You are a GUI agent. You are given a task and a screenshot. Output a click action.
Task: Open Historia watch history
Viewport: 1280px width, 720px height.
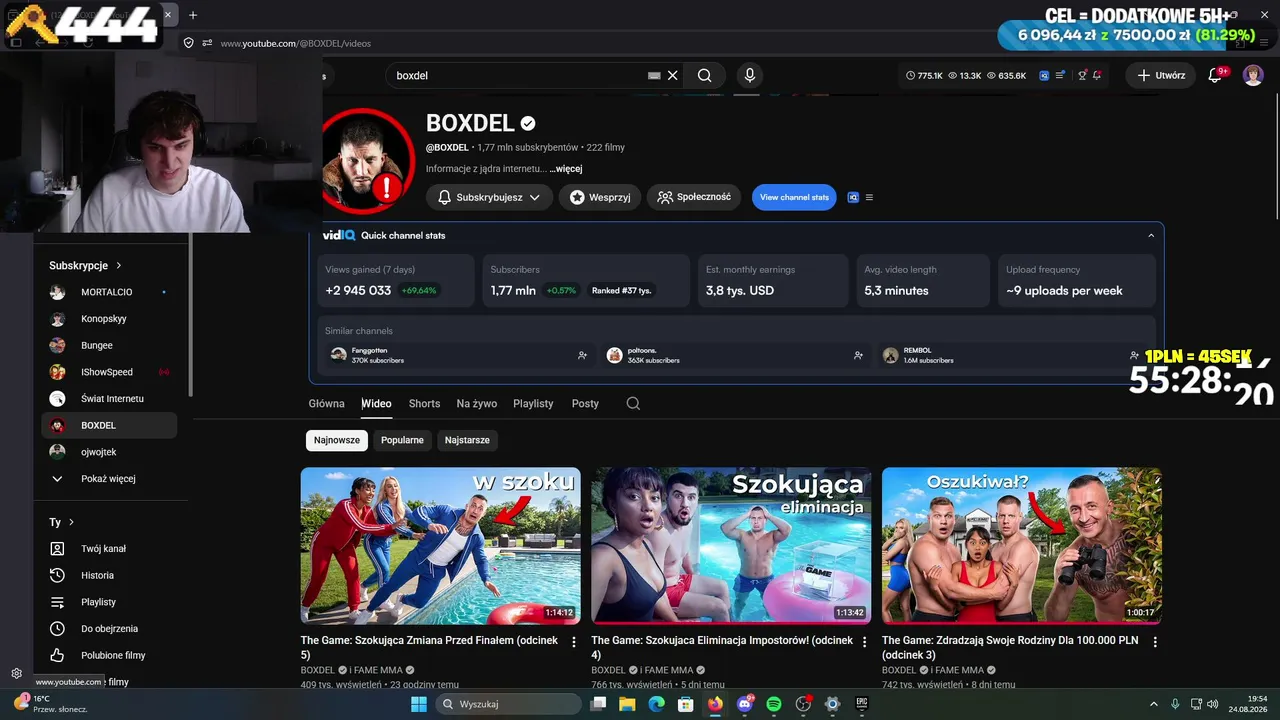pyautogui.click(x=109, y=575)
